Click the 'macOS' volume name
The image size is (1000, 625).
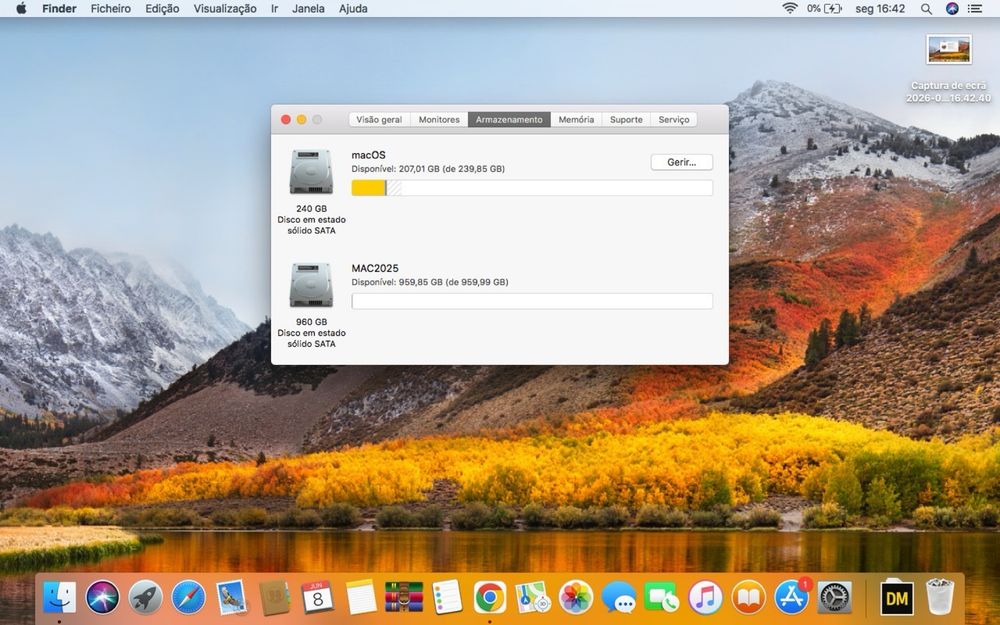click(x=369, y=155)
